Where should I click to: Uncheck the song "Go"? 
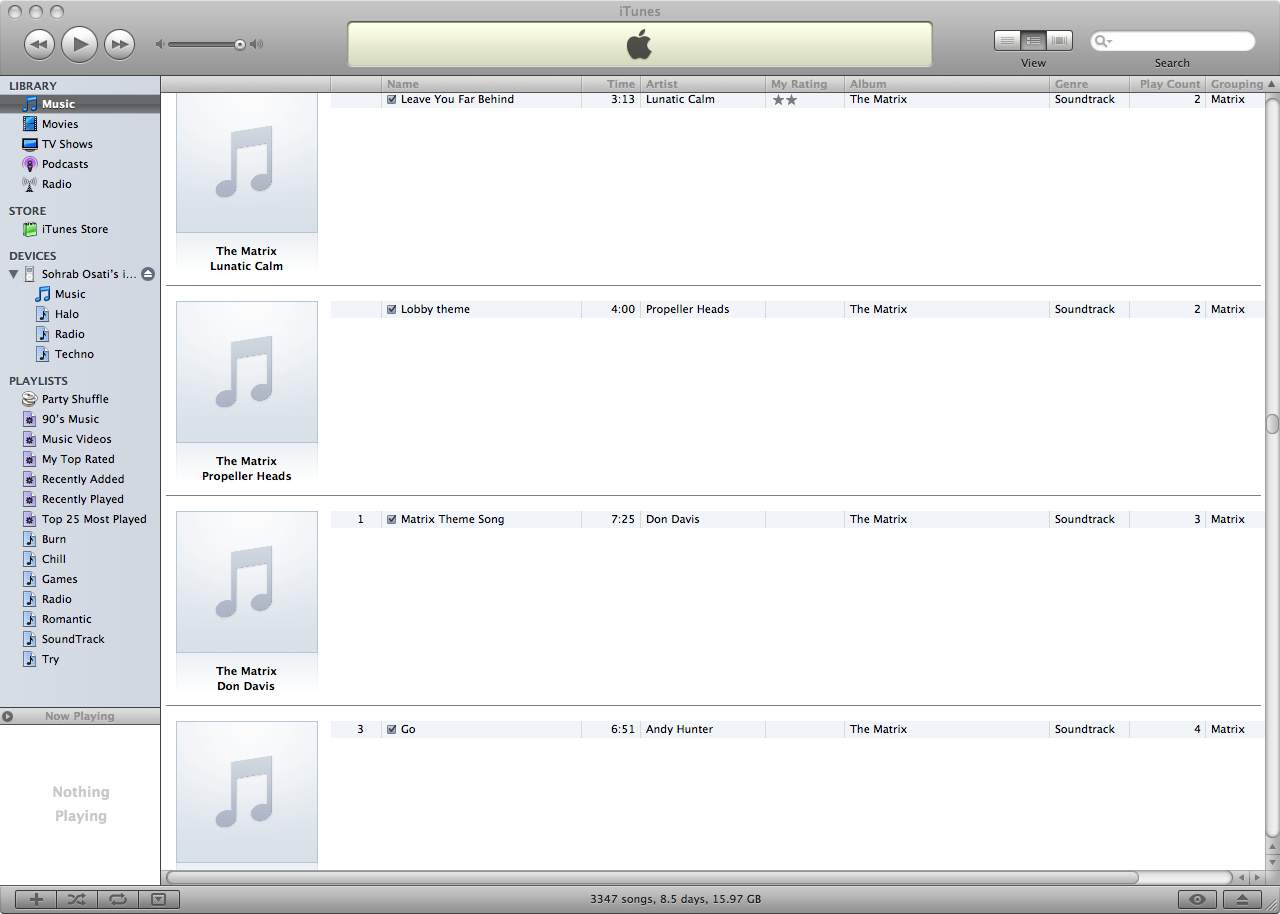pos(391,729)
